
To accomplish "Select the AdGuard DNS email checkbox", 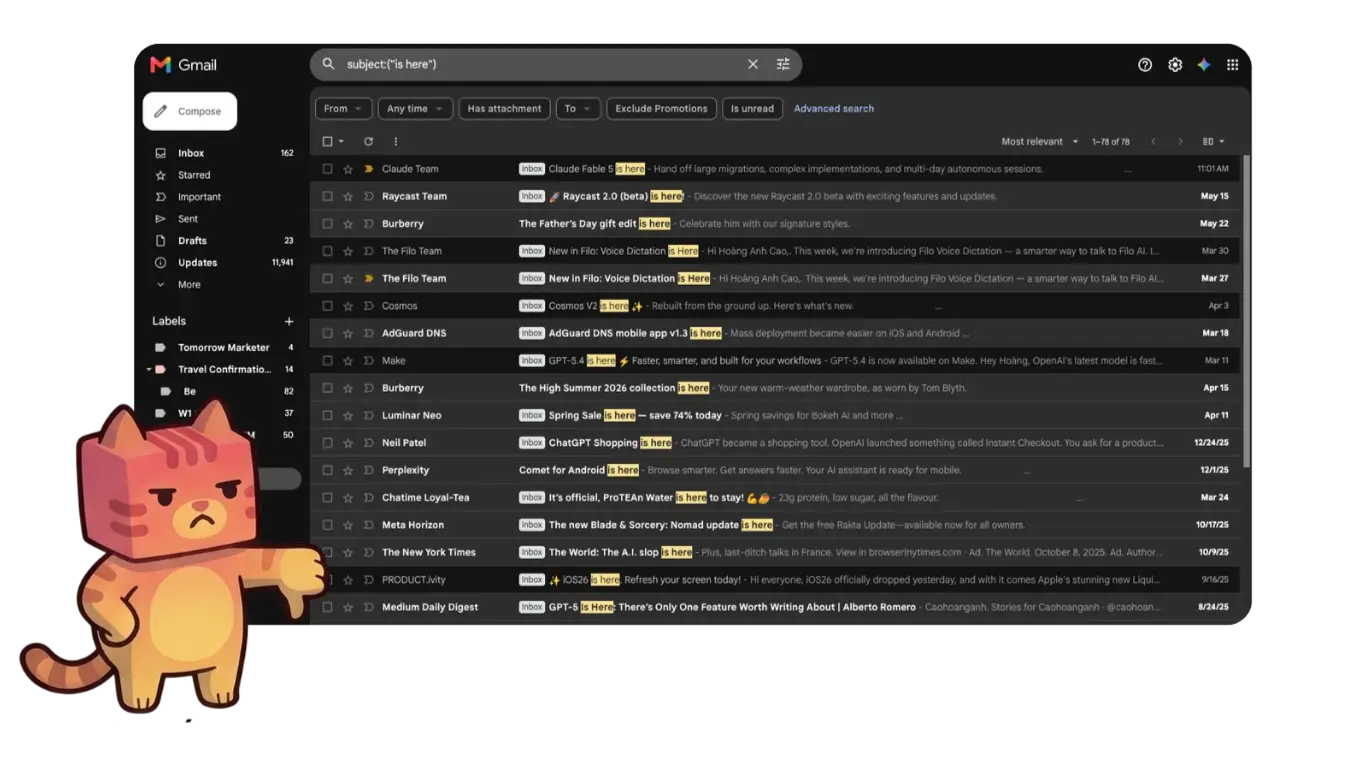I will [x=327, y=333].
